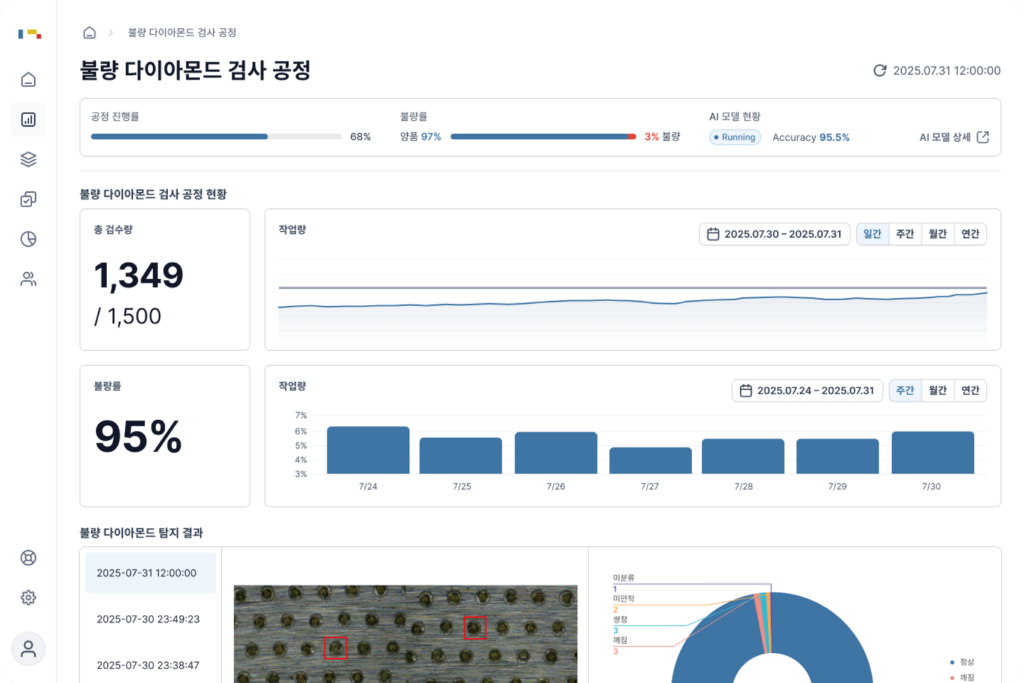
Task: Open the home icon in the sidebar
Action: 28,80
